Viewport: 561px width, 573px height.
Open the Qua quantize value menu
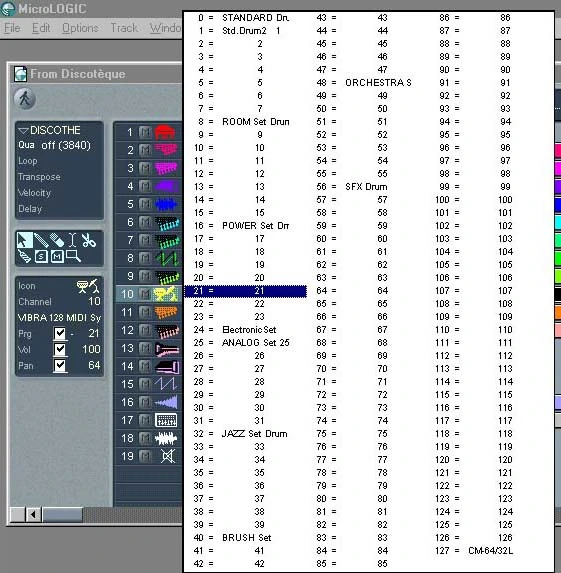[x=66, y=145]
